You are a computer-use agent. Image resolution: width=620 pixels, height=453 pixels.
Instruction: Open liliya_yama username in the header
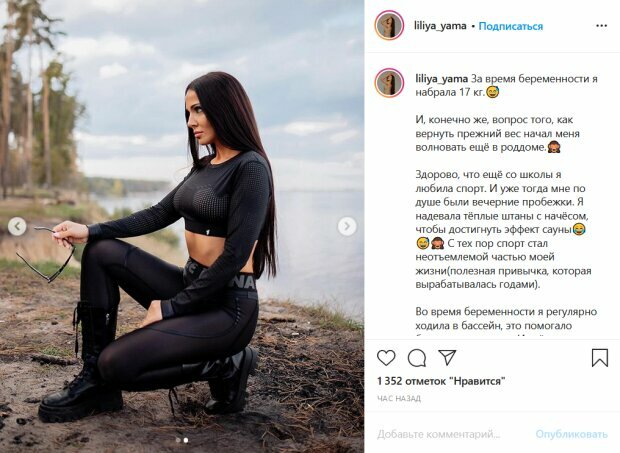440,26
